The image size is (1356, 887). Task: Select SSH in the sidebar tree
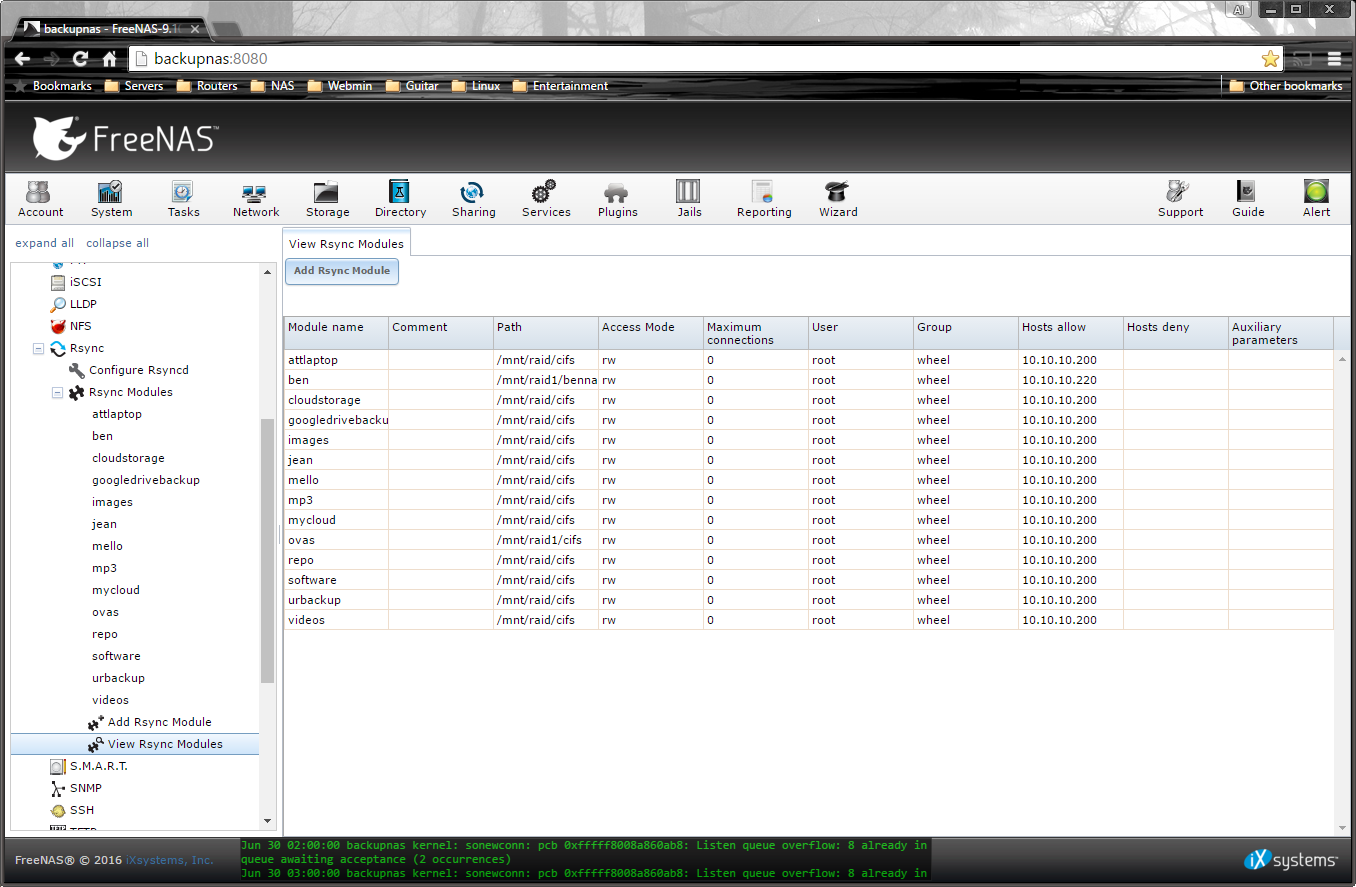[81, 810]
